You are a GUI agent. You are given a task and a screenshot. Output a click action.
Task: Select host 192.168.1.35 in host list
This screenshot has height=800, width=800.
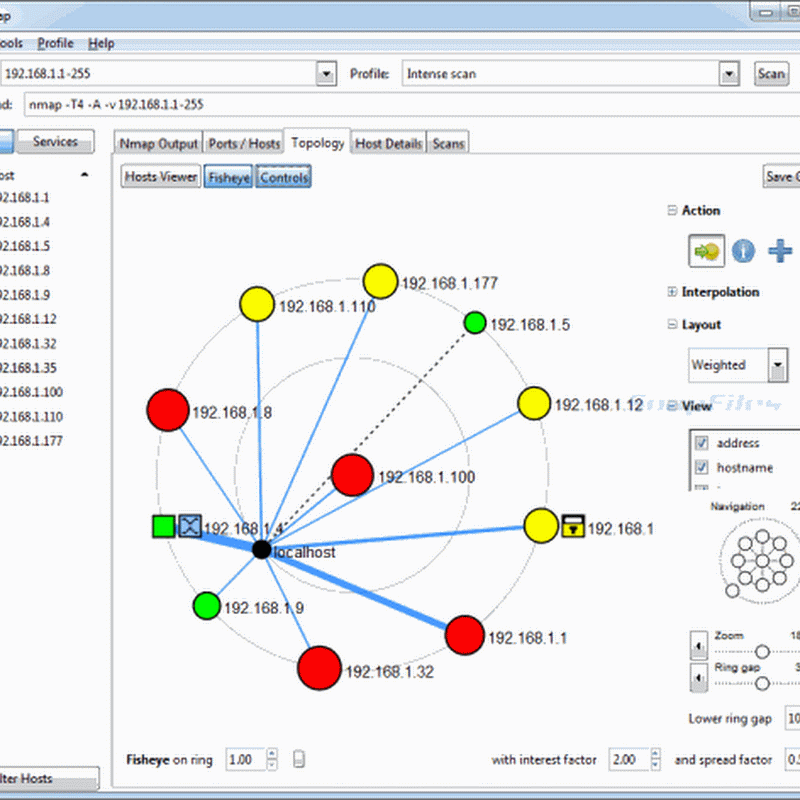click(29, 367)
